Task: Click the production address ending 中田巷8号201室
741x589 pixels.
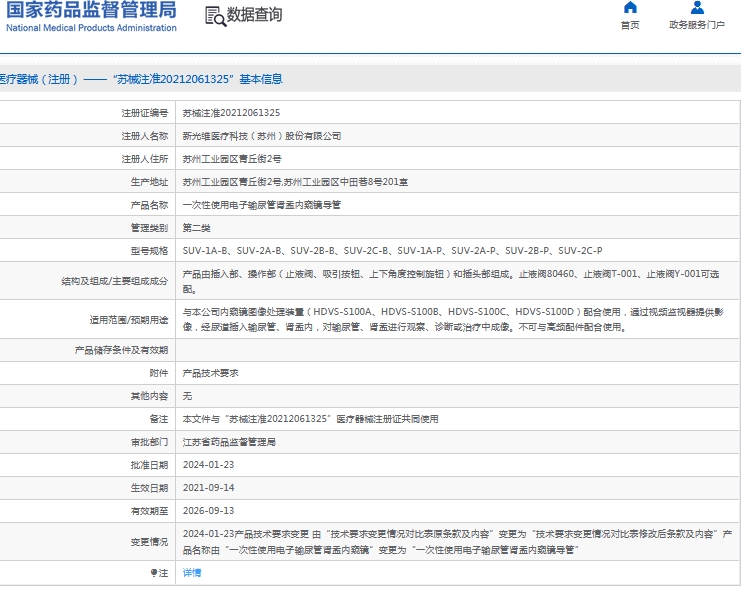Action: (295, 182)
